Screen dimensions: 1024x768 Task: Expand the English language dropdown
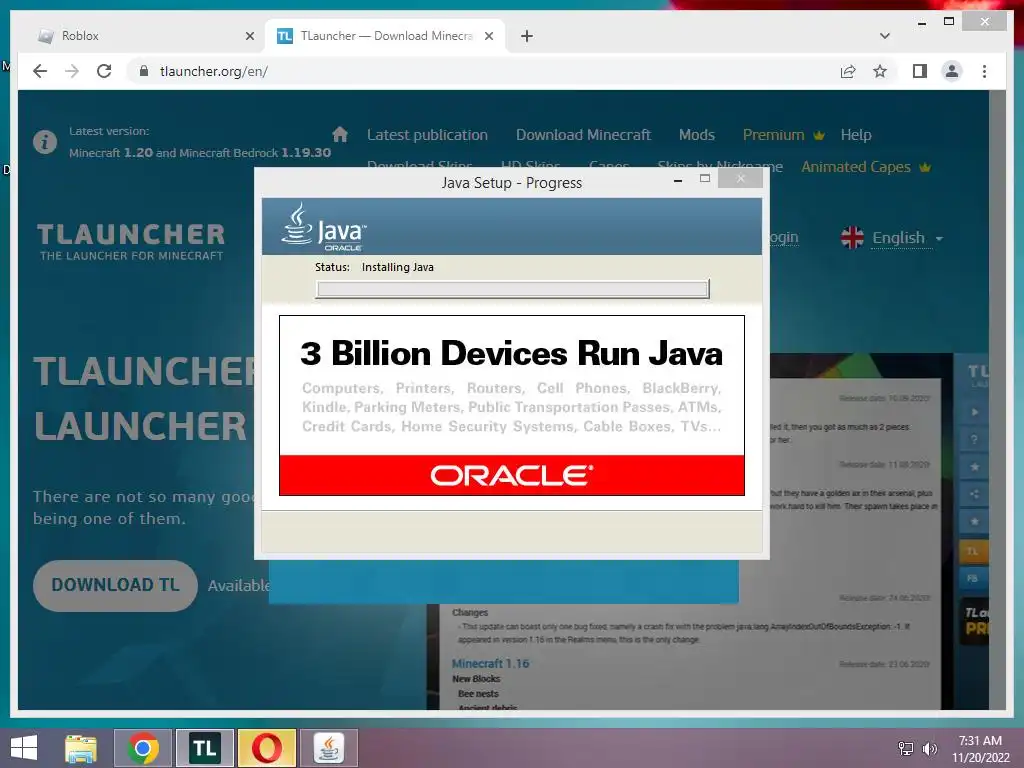click(908, 238)
